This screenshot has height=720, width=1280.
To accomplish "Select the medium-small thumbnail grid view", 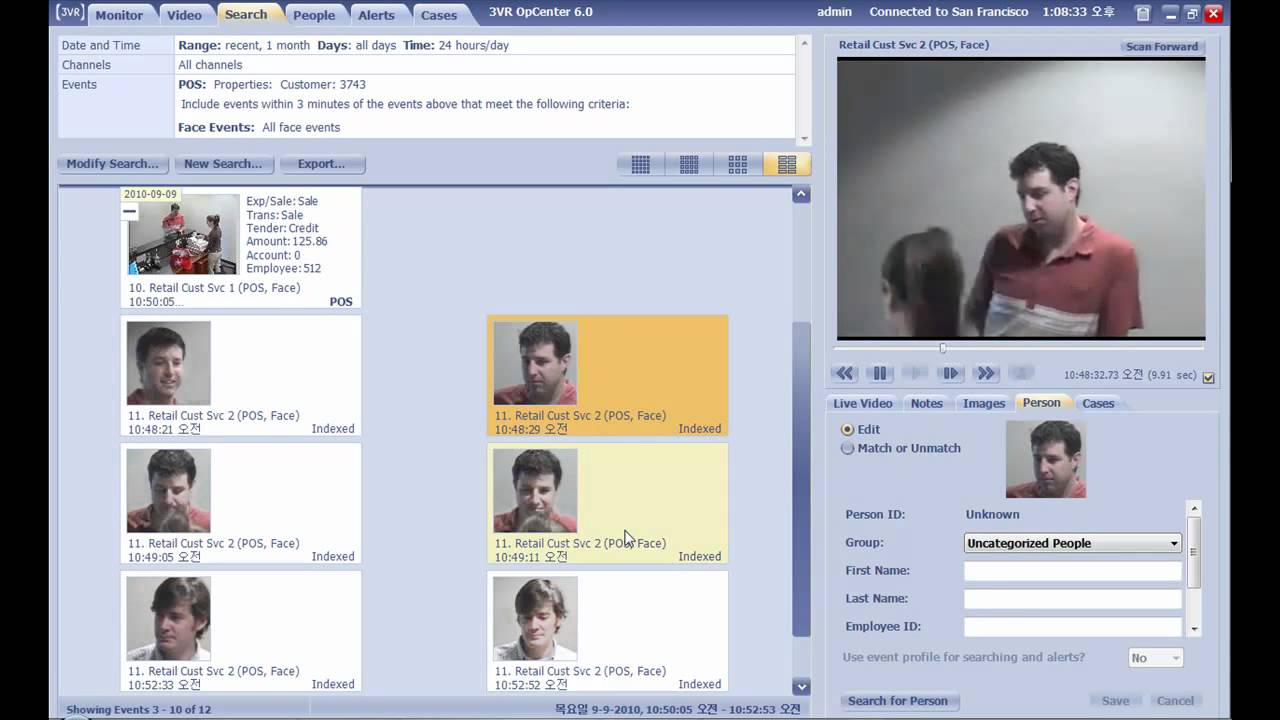I will pos(689,165).
